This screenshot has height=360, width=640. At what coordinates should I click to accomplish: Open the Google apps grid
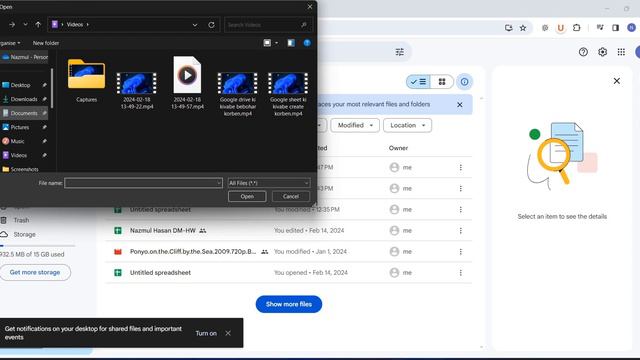click(x=621, y=52)
